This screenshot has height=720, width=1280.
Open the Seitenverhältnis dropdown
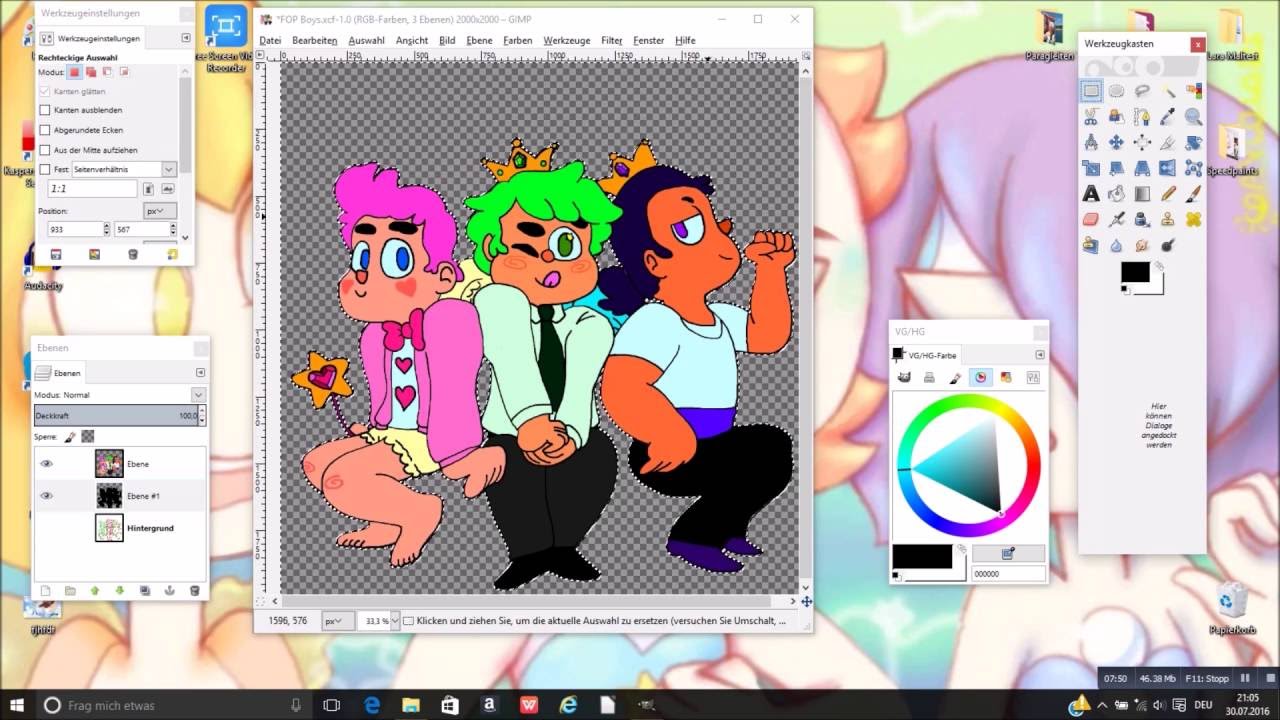[x=124, y=170]
